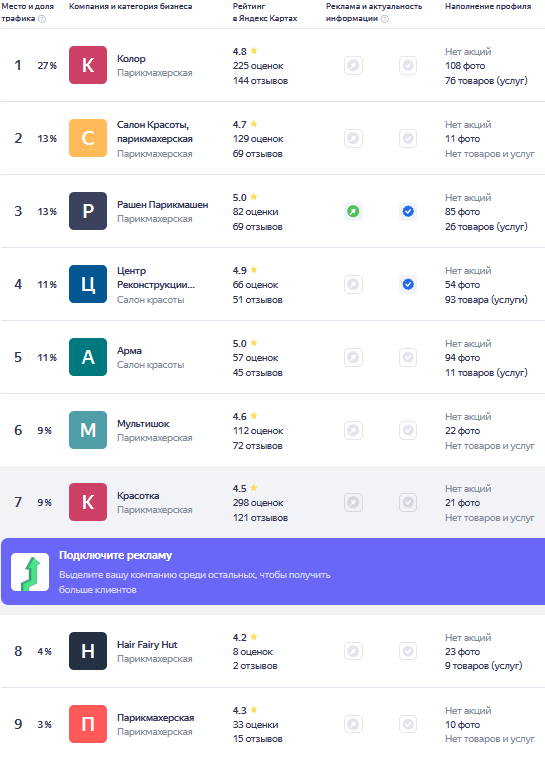
Task: Click the green arrow icon in the ad banner
Action: pyautogui.click(x=30, y=572)
